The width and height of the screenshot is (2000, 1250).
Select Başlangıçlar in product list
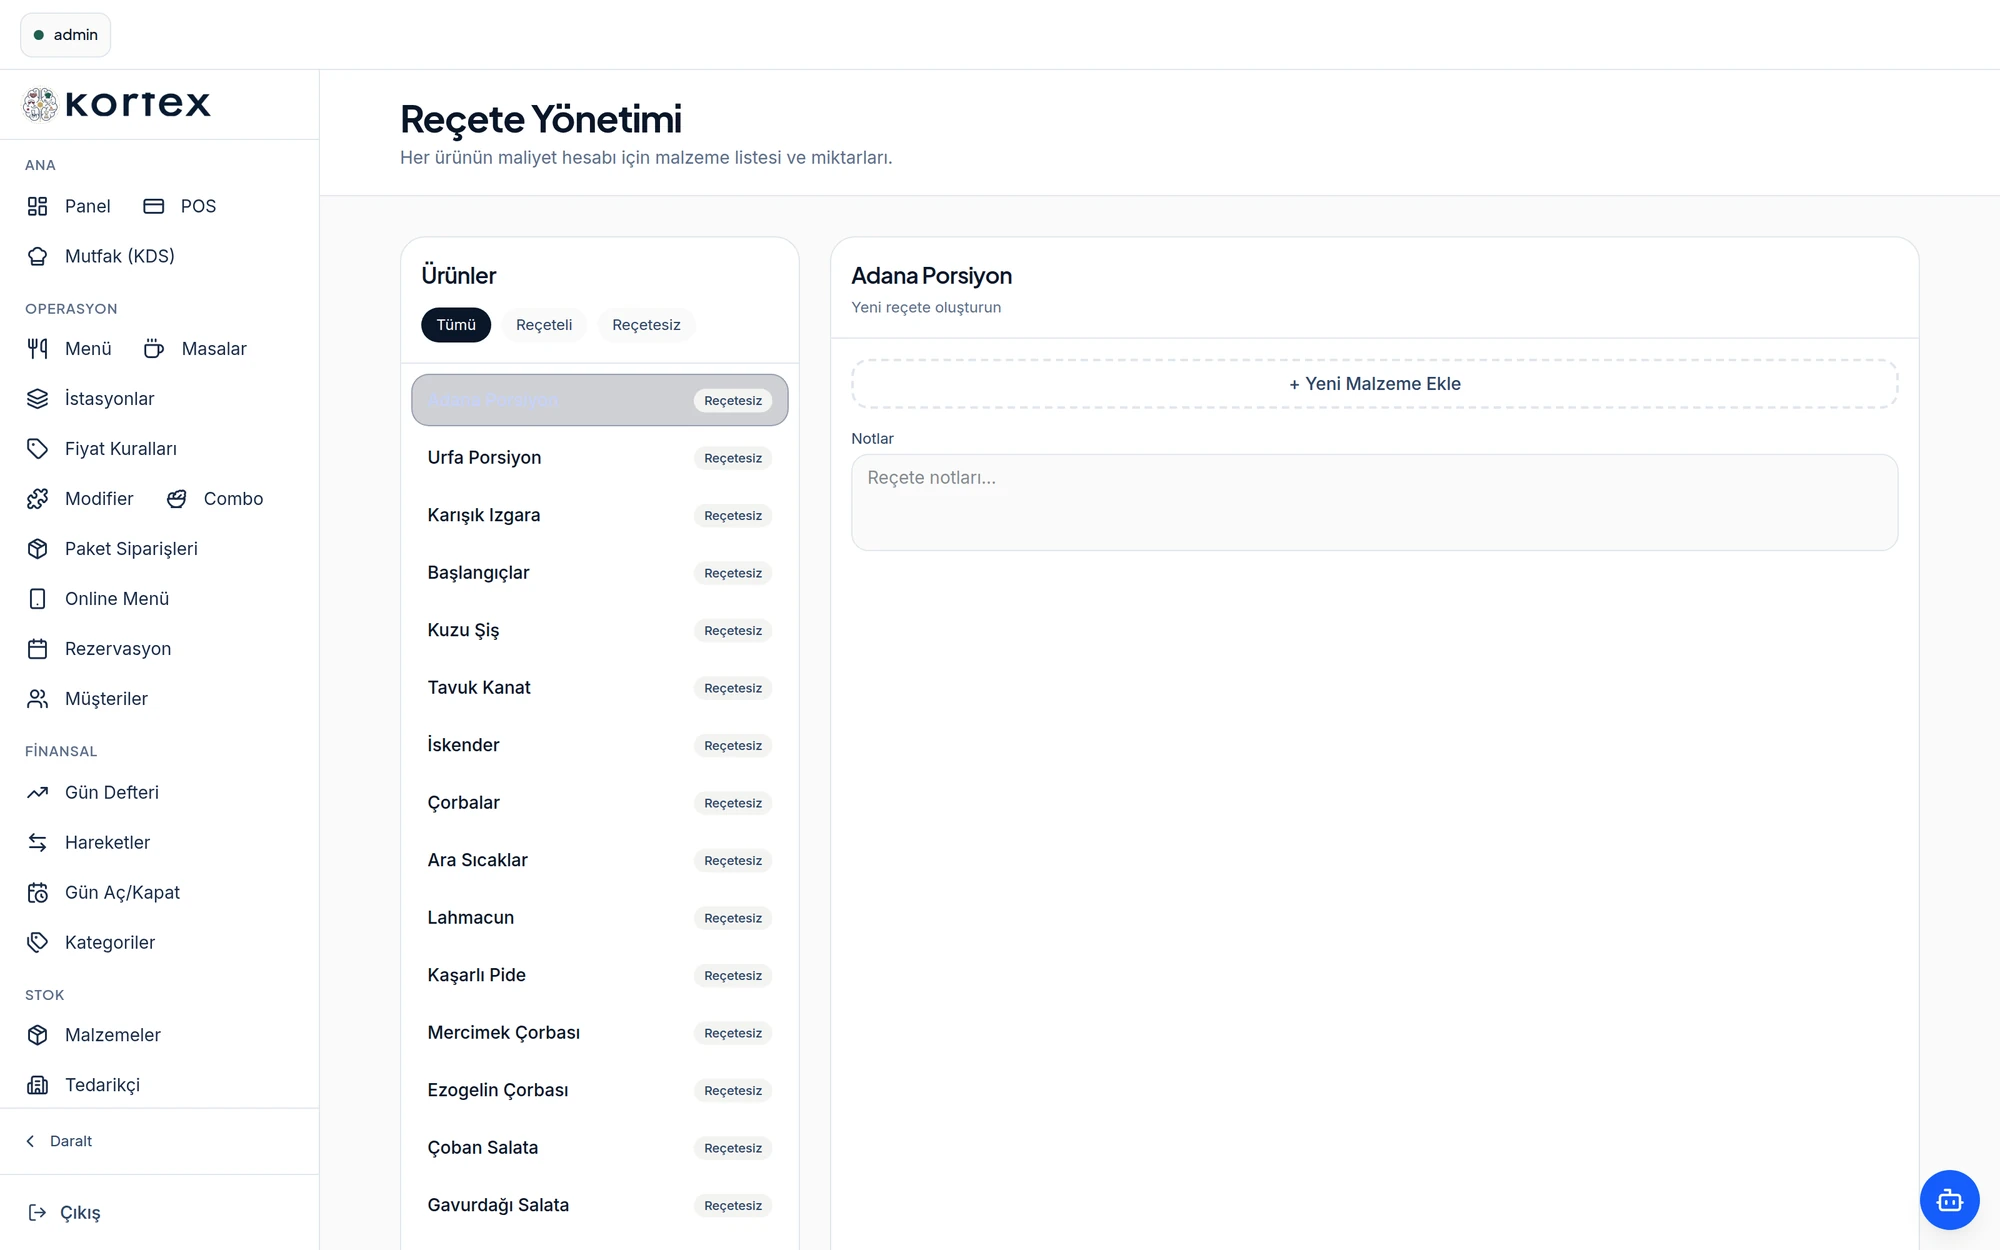600,573
